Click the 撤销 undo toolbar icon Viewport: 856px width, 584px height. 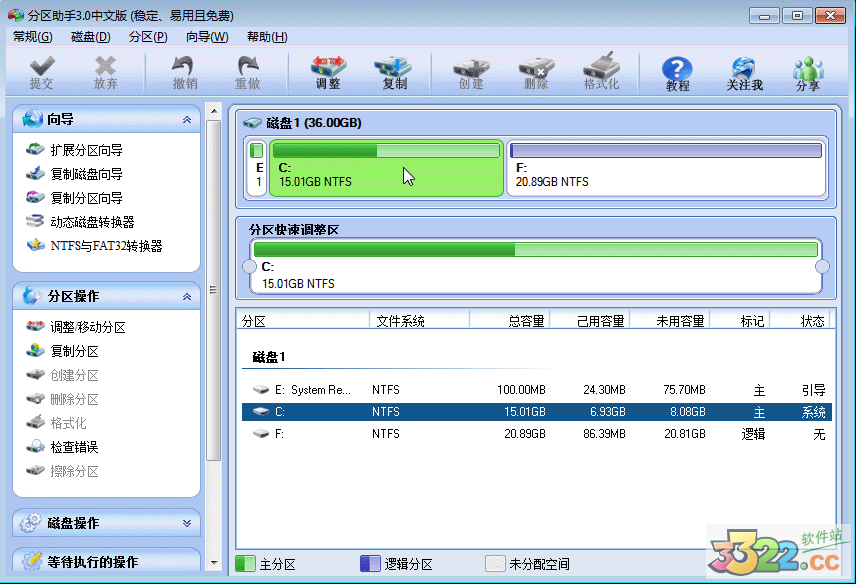pyautogui.click(x=184, y=72)
